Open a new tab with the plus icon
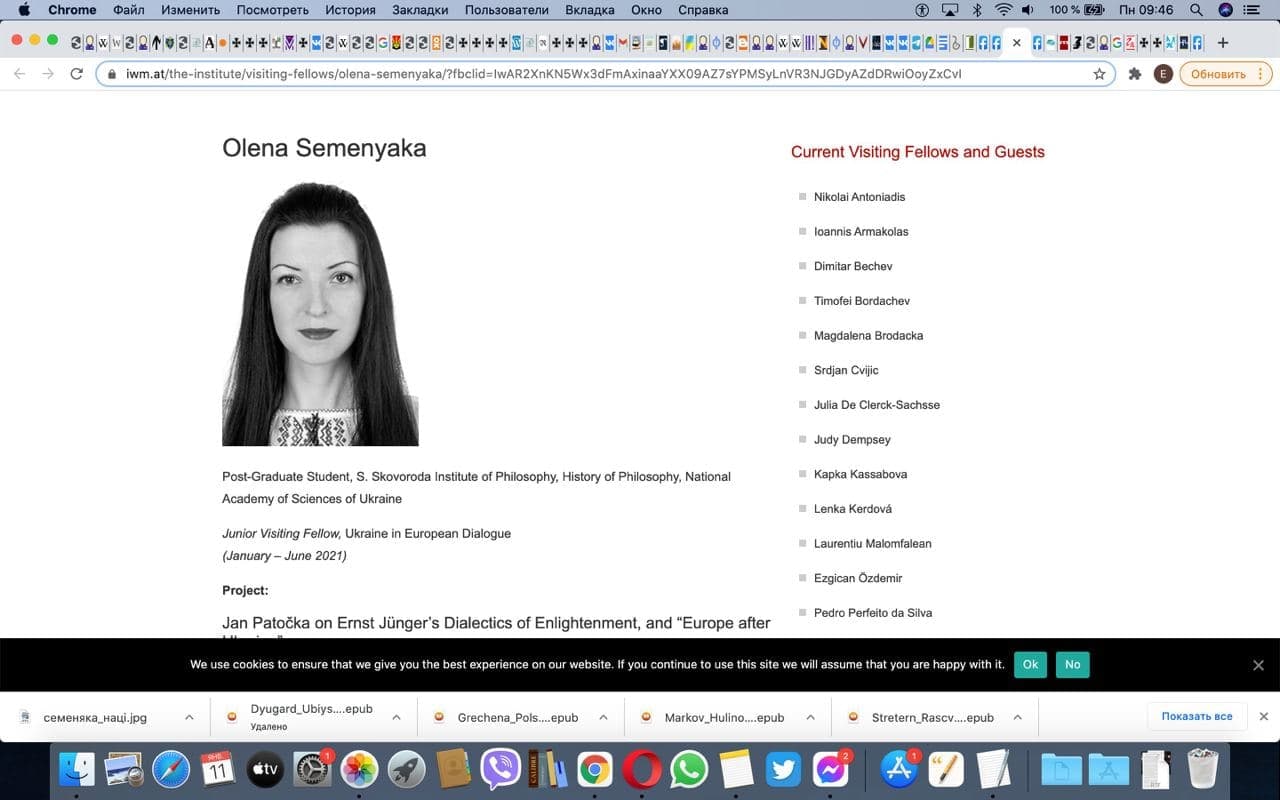This screenshot has width=1280, height=800. click(x=1222, y=43)
